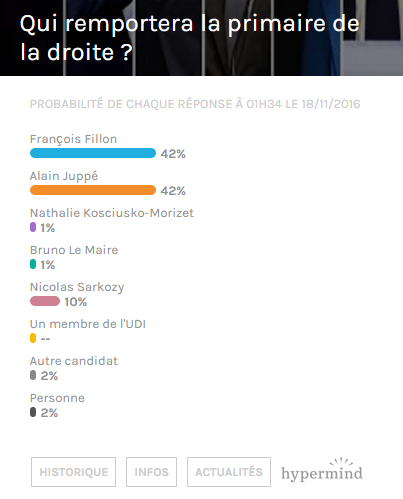Select the François Fillon label
Screen dimensions: 403x499
pyautogui.click(x=73, y=139)
